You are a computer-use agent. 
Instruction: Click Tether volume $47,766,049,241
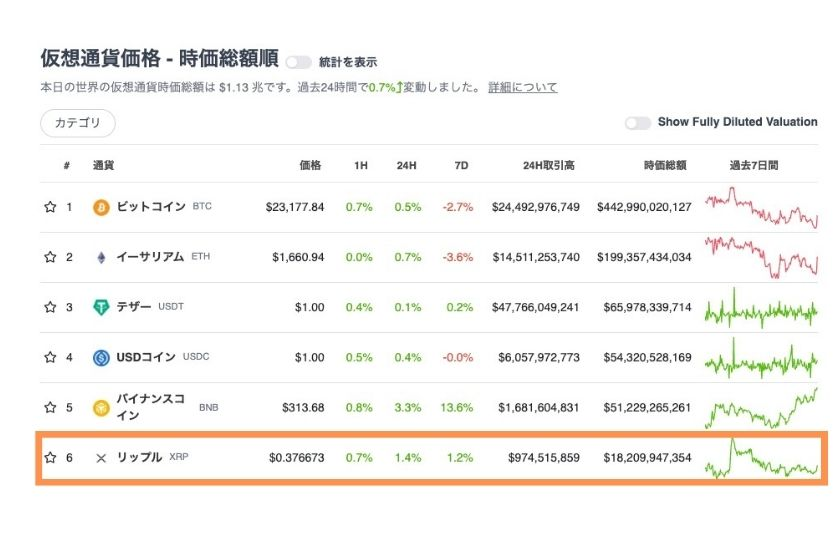536,307
